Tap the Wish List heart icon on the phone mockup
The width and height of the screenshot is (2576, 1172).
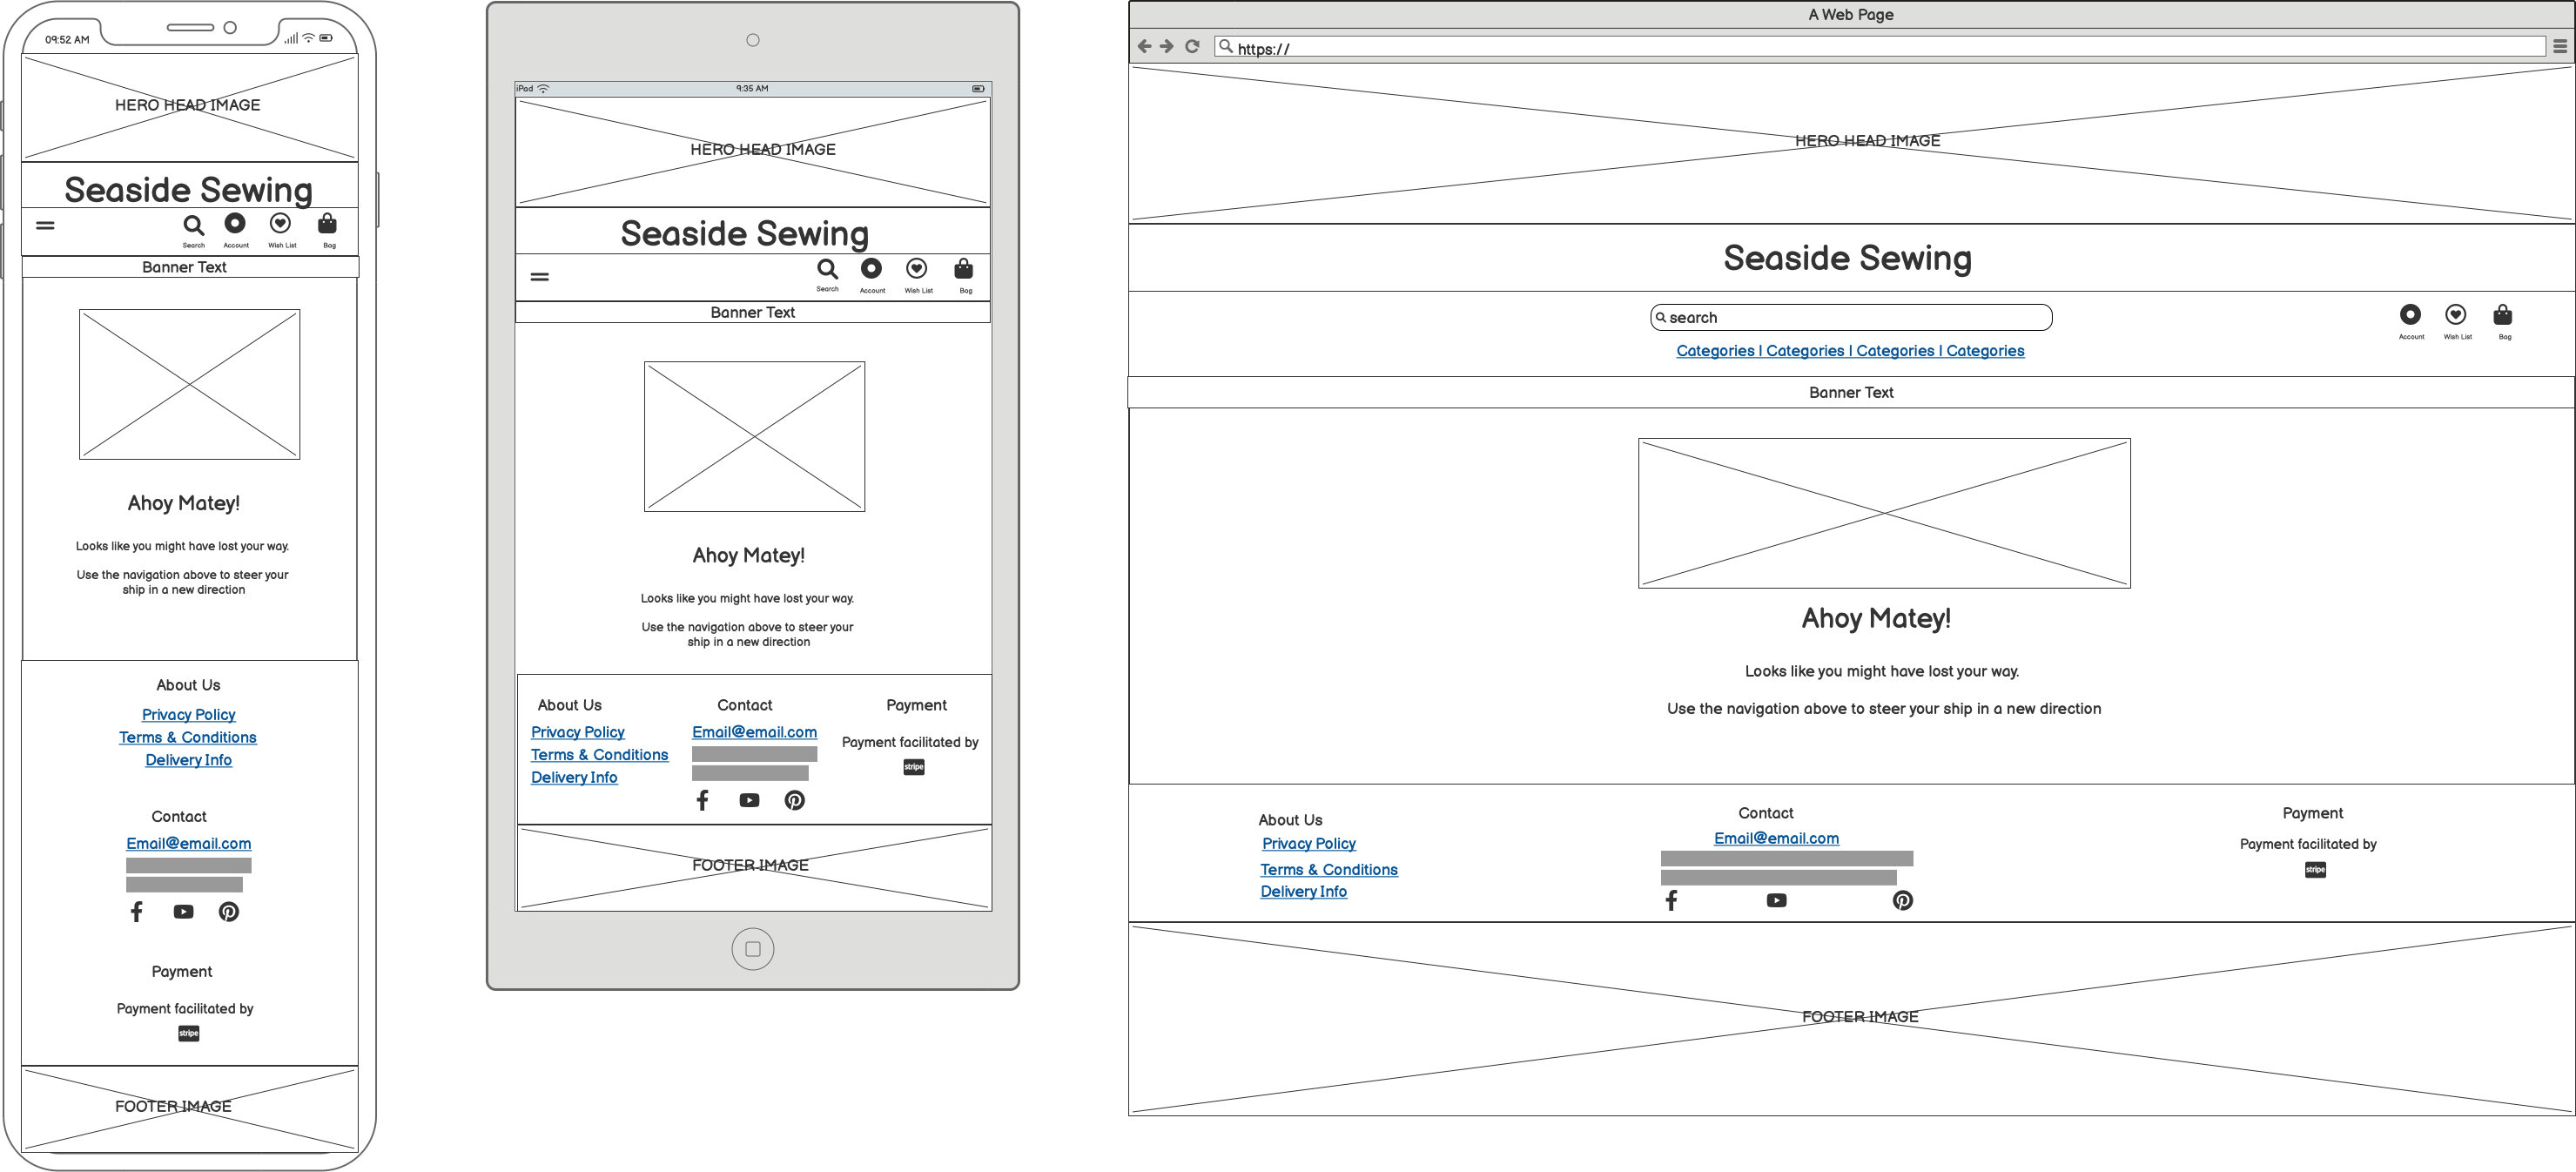[281, 223]
